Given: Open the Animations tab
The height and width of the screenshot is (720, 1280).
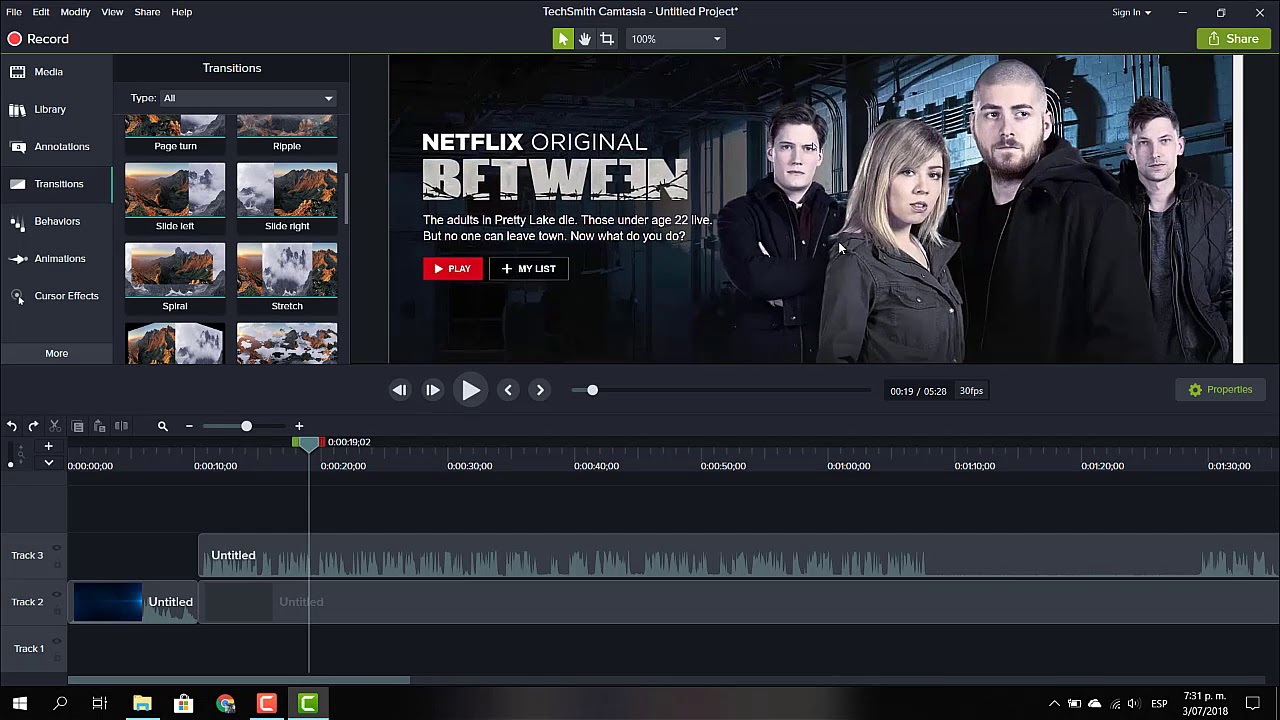Looking at the screenshot, I should point(56,259).
